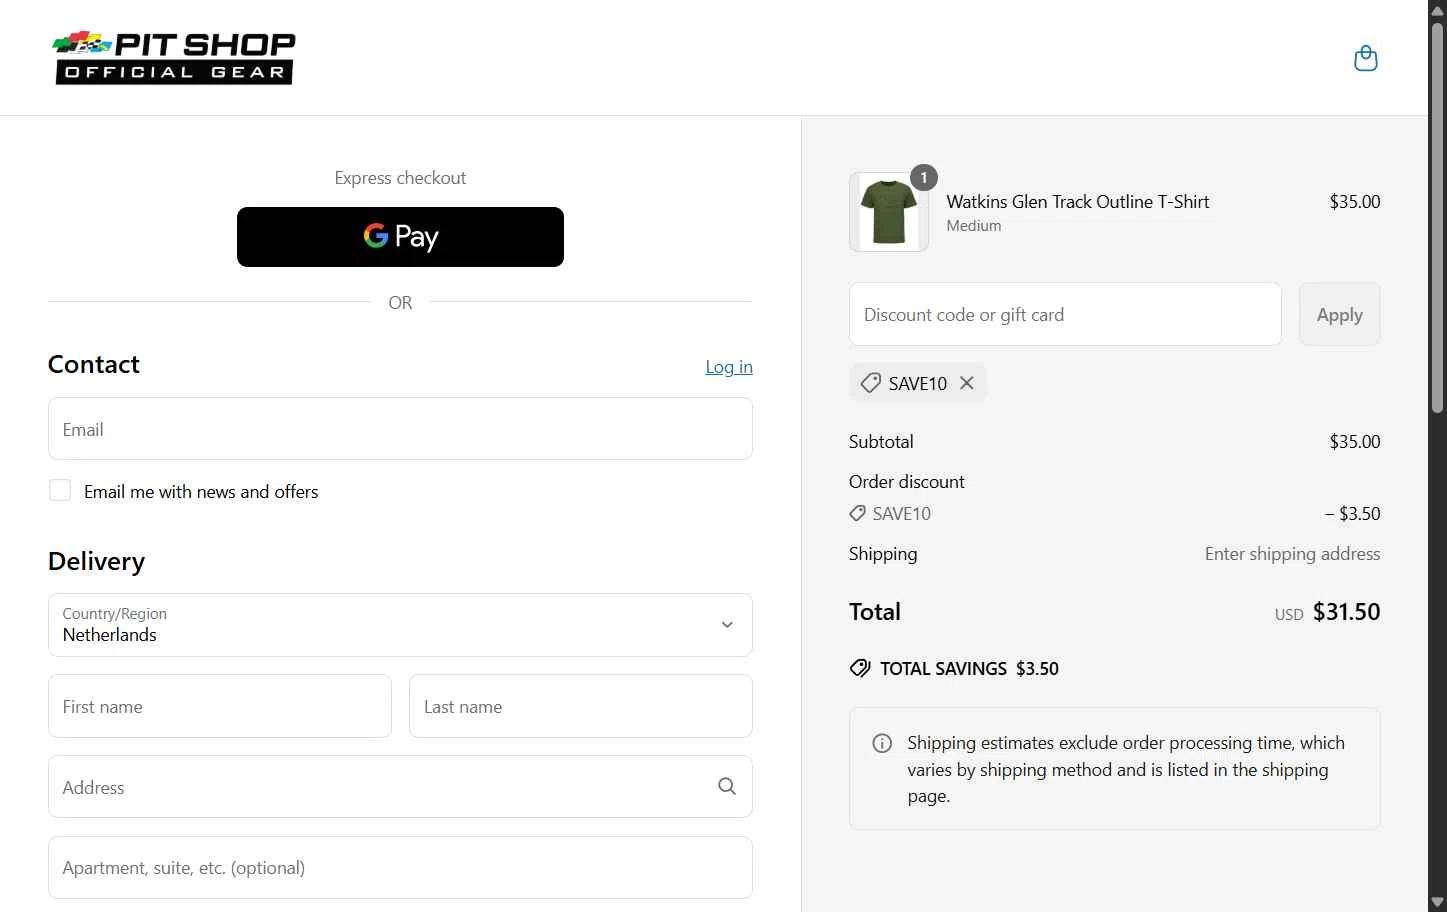Image resolution: width=1447 pixels, height=912 pixels.
Task: Focus the First name field
Action: click(x=220, y=706)
